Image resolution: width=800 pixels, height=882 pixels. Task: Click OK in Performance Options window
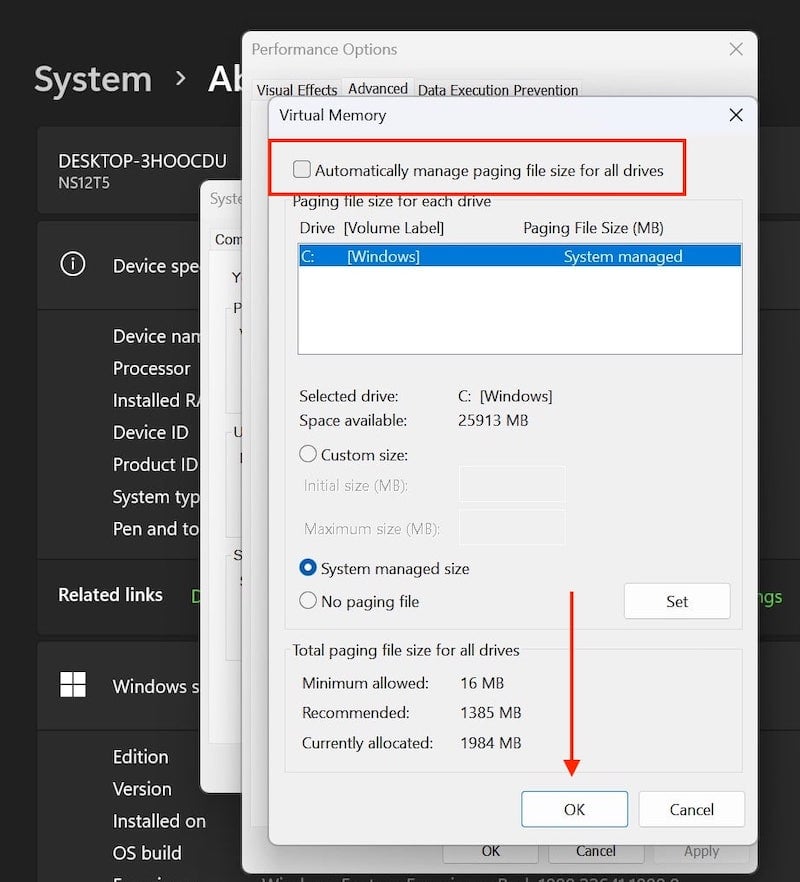coord(490,852)
